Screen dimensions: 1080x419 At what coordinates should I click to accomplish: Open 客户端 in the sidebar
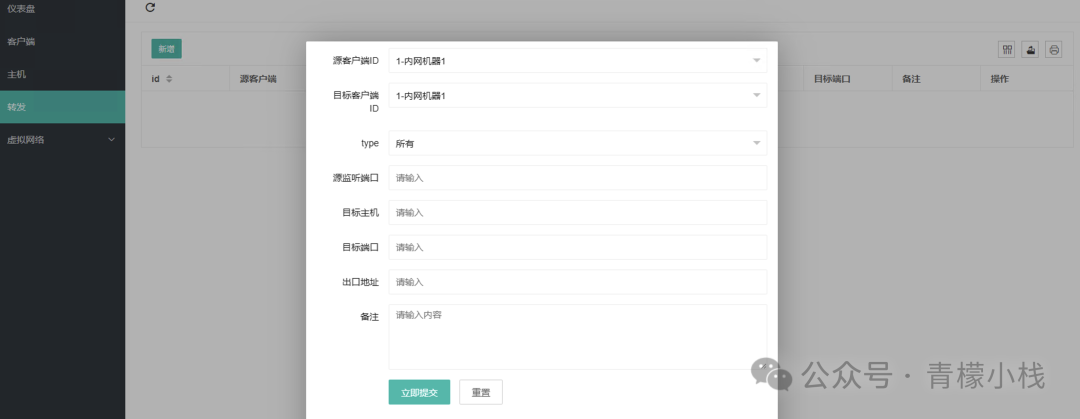21,42
